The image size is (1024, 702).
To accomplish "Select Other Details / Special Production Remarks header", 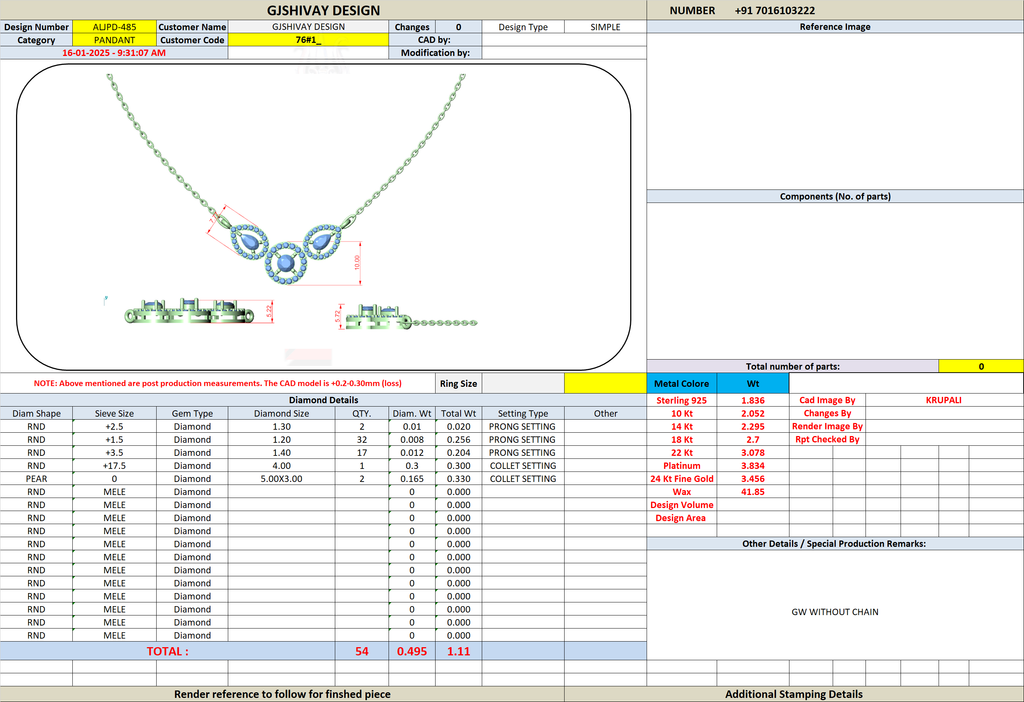I will click(x=835, y=543).
